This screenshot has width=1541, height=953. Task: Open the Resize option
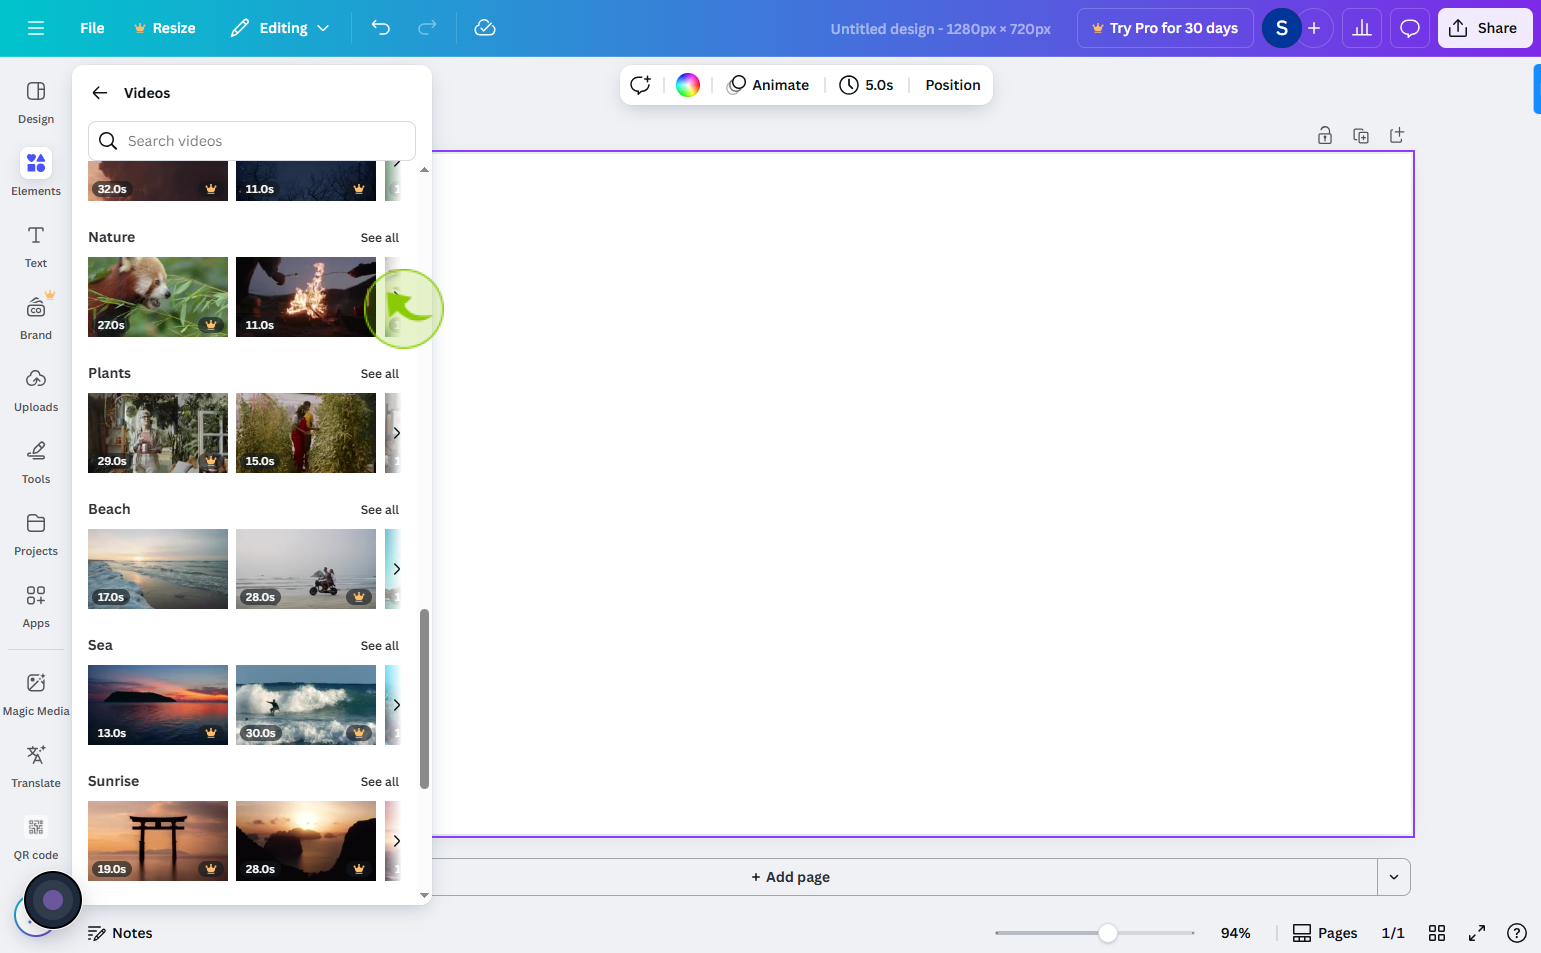165,28
